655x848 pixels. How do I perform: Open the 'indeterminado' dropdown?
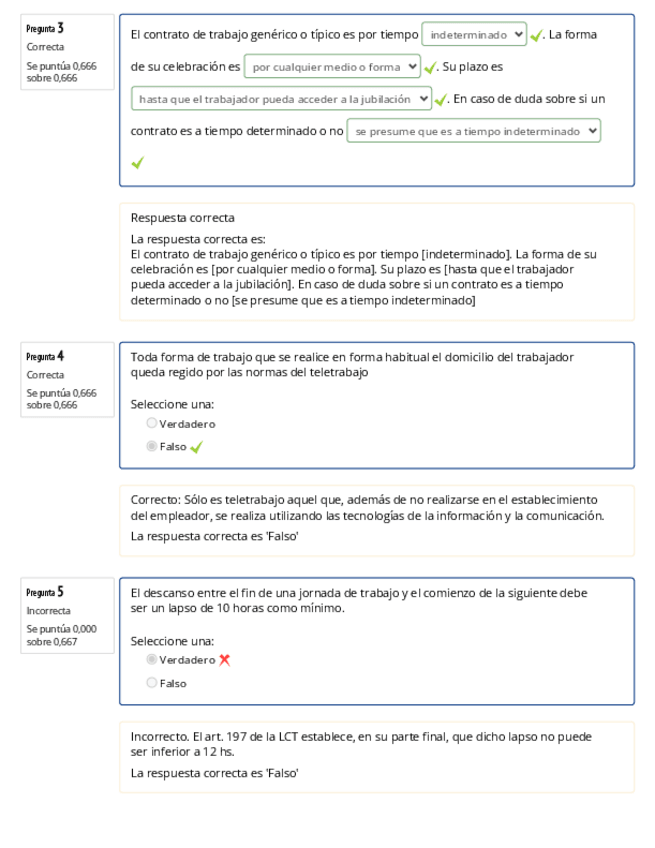[474, 35]
